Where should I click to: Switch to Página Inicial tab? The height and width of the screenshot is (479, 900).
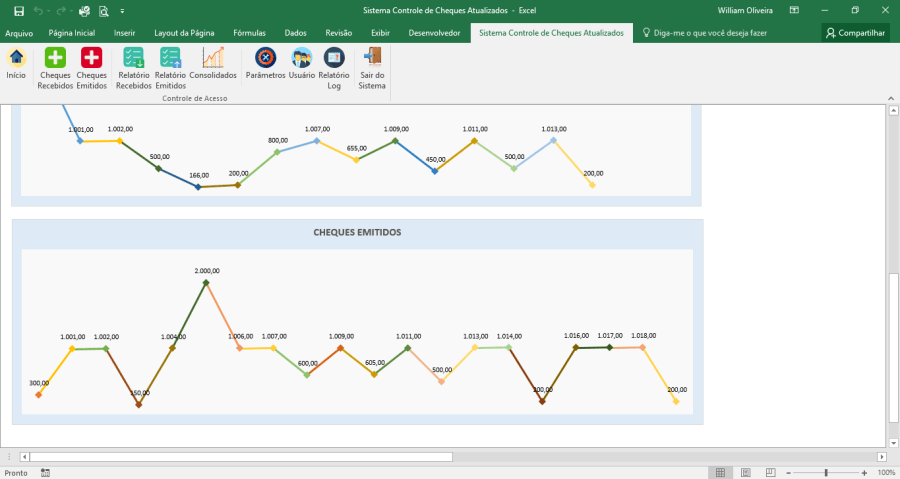(72, 33)
